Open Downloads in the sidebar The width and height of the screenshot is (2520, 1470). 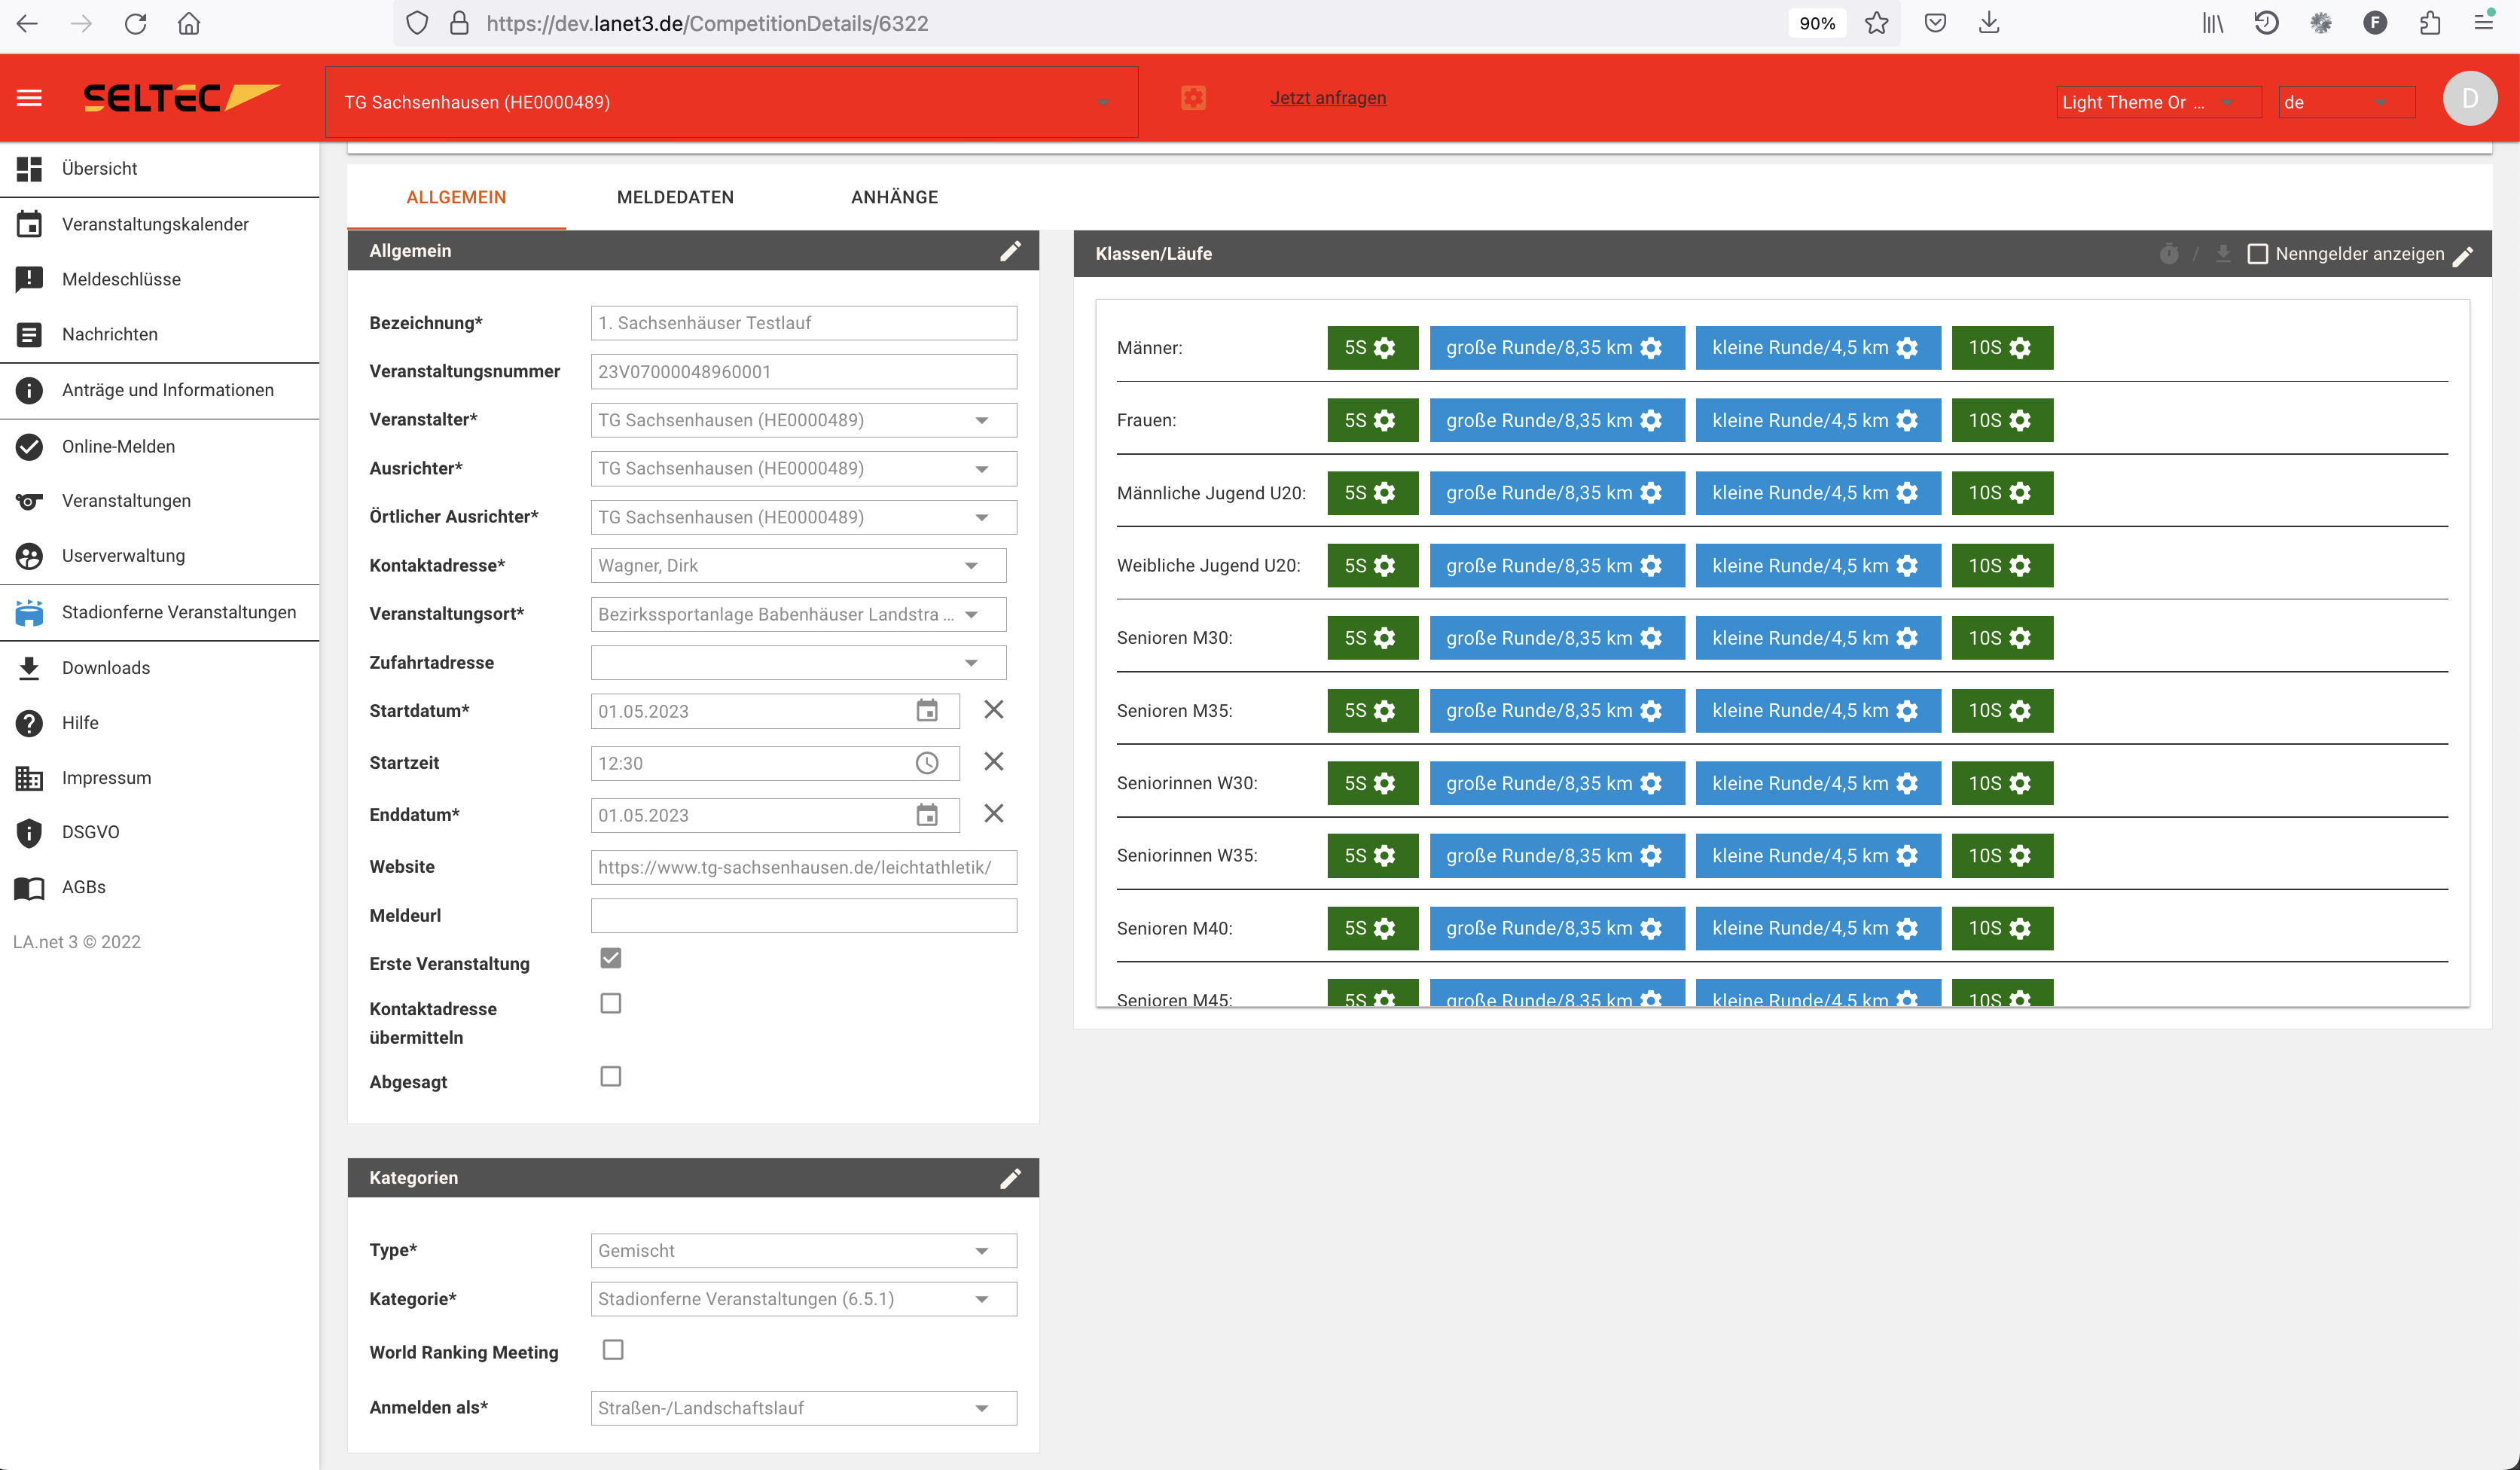tap(160, 668)
